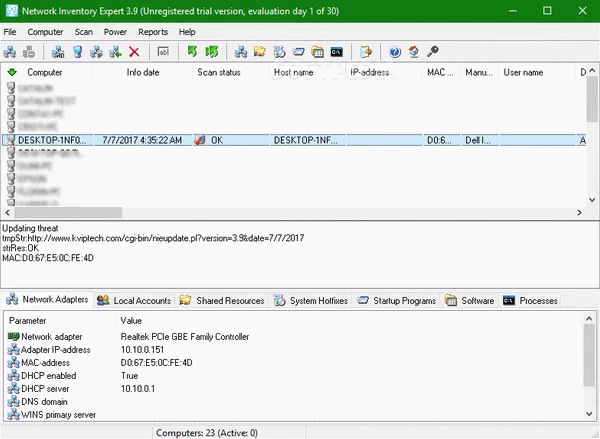Open the Reports menu
Viewport: 600px width, 439px height.
153,32
